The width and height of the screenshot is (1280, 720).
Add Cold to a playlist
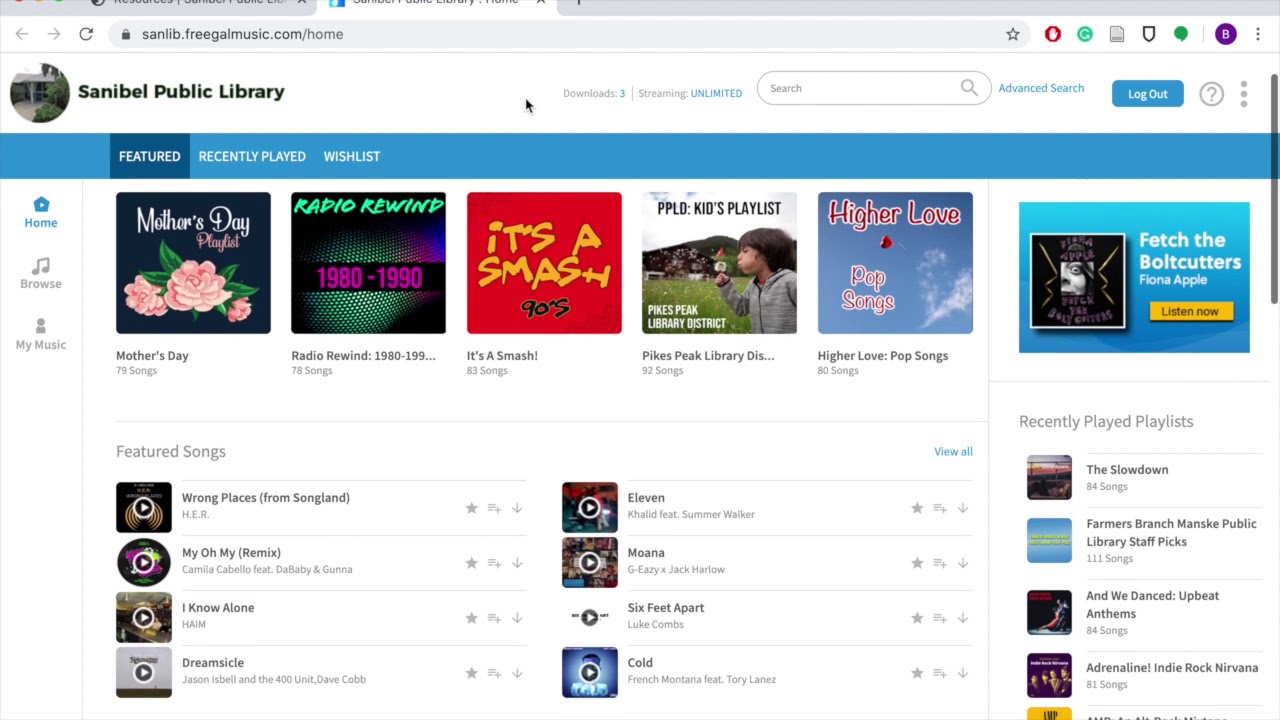pyautogui.click(x=940, y=673)
